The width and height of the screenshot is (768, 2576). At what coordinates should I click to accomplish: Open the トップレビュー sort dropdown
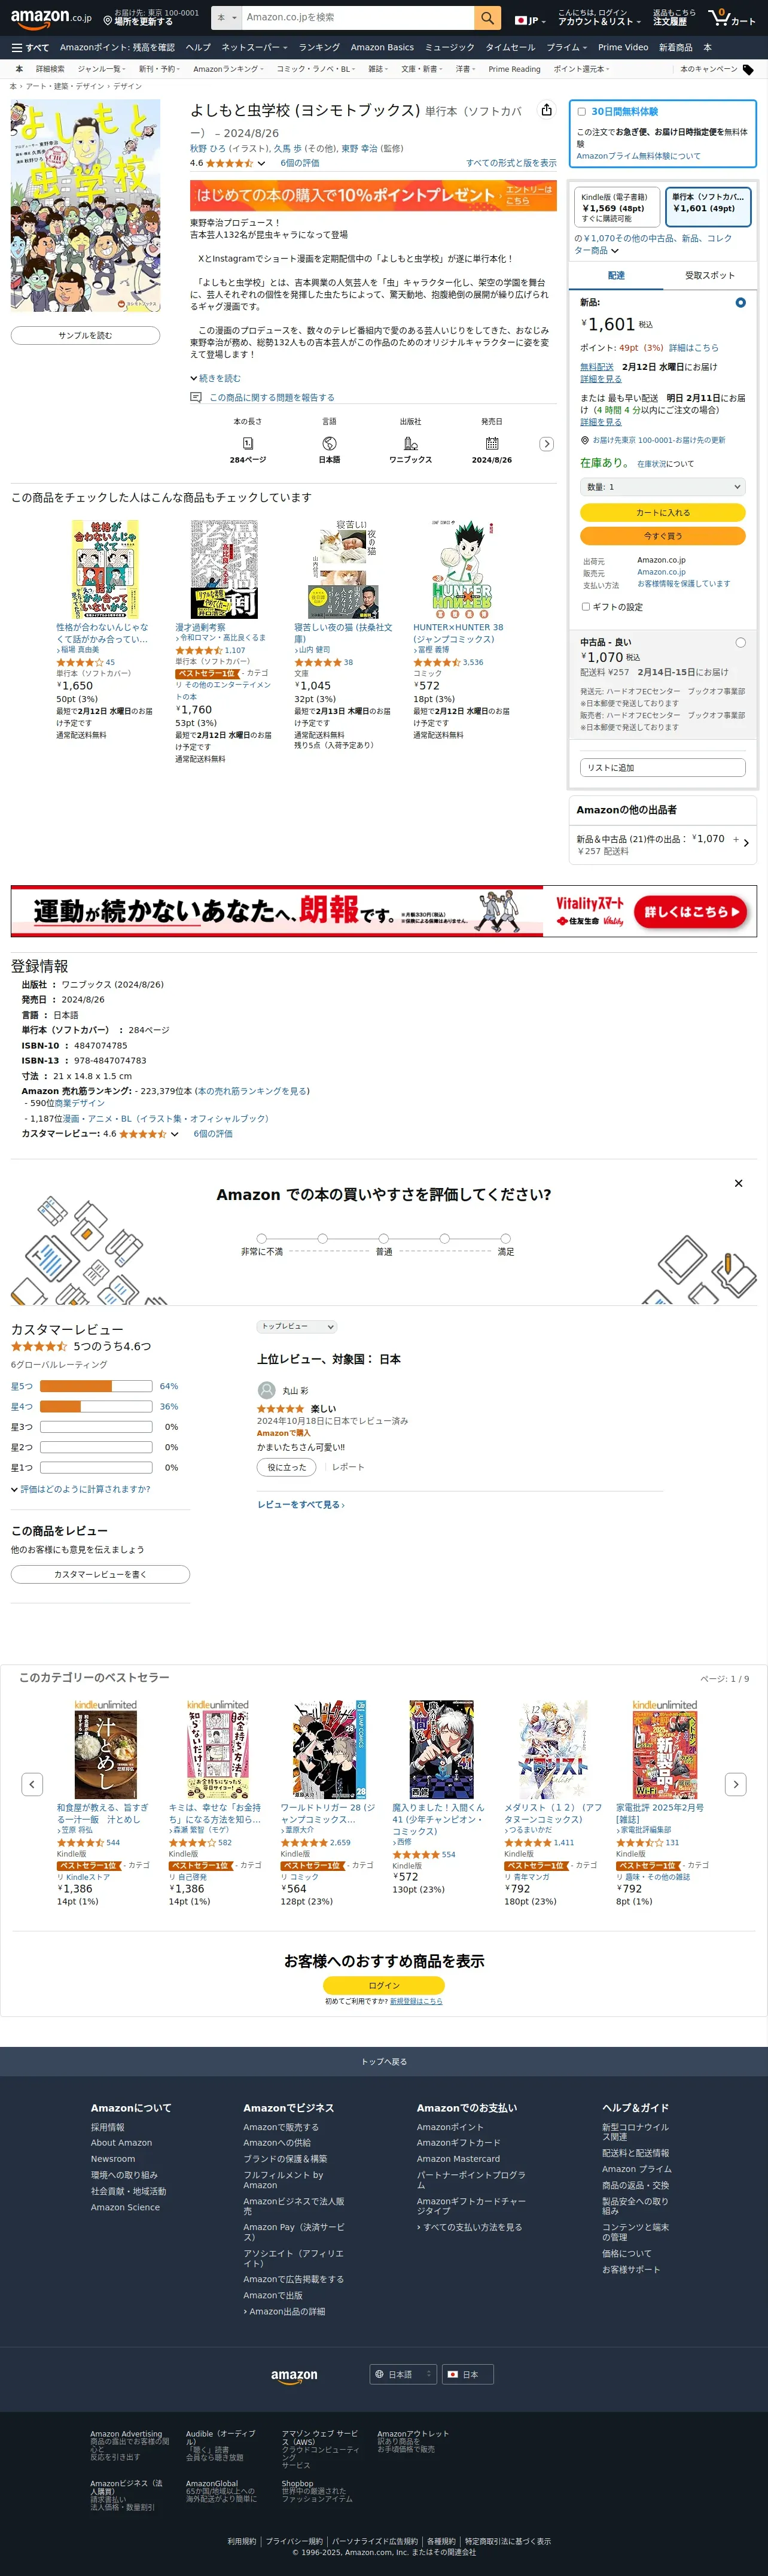(x=297, y=1326)
